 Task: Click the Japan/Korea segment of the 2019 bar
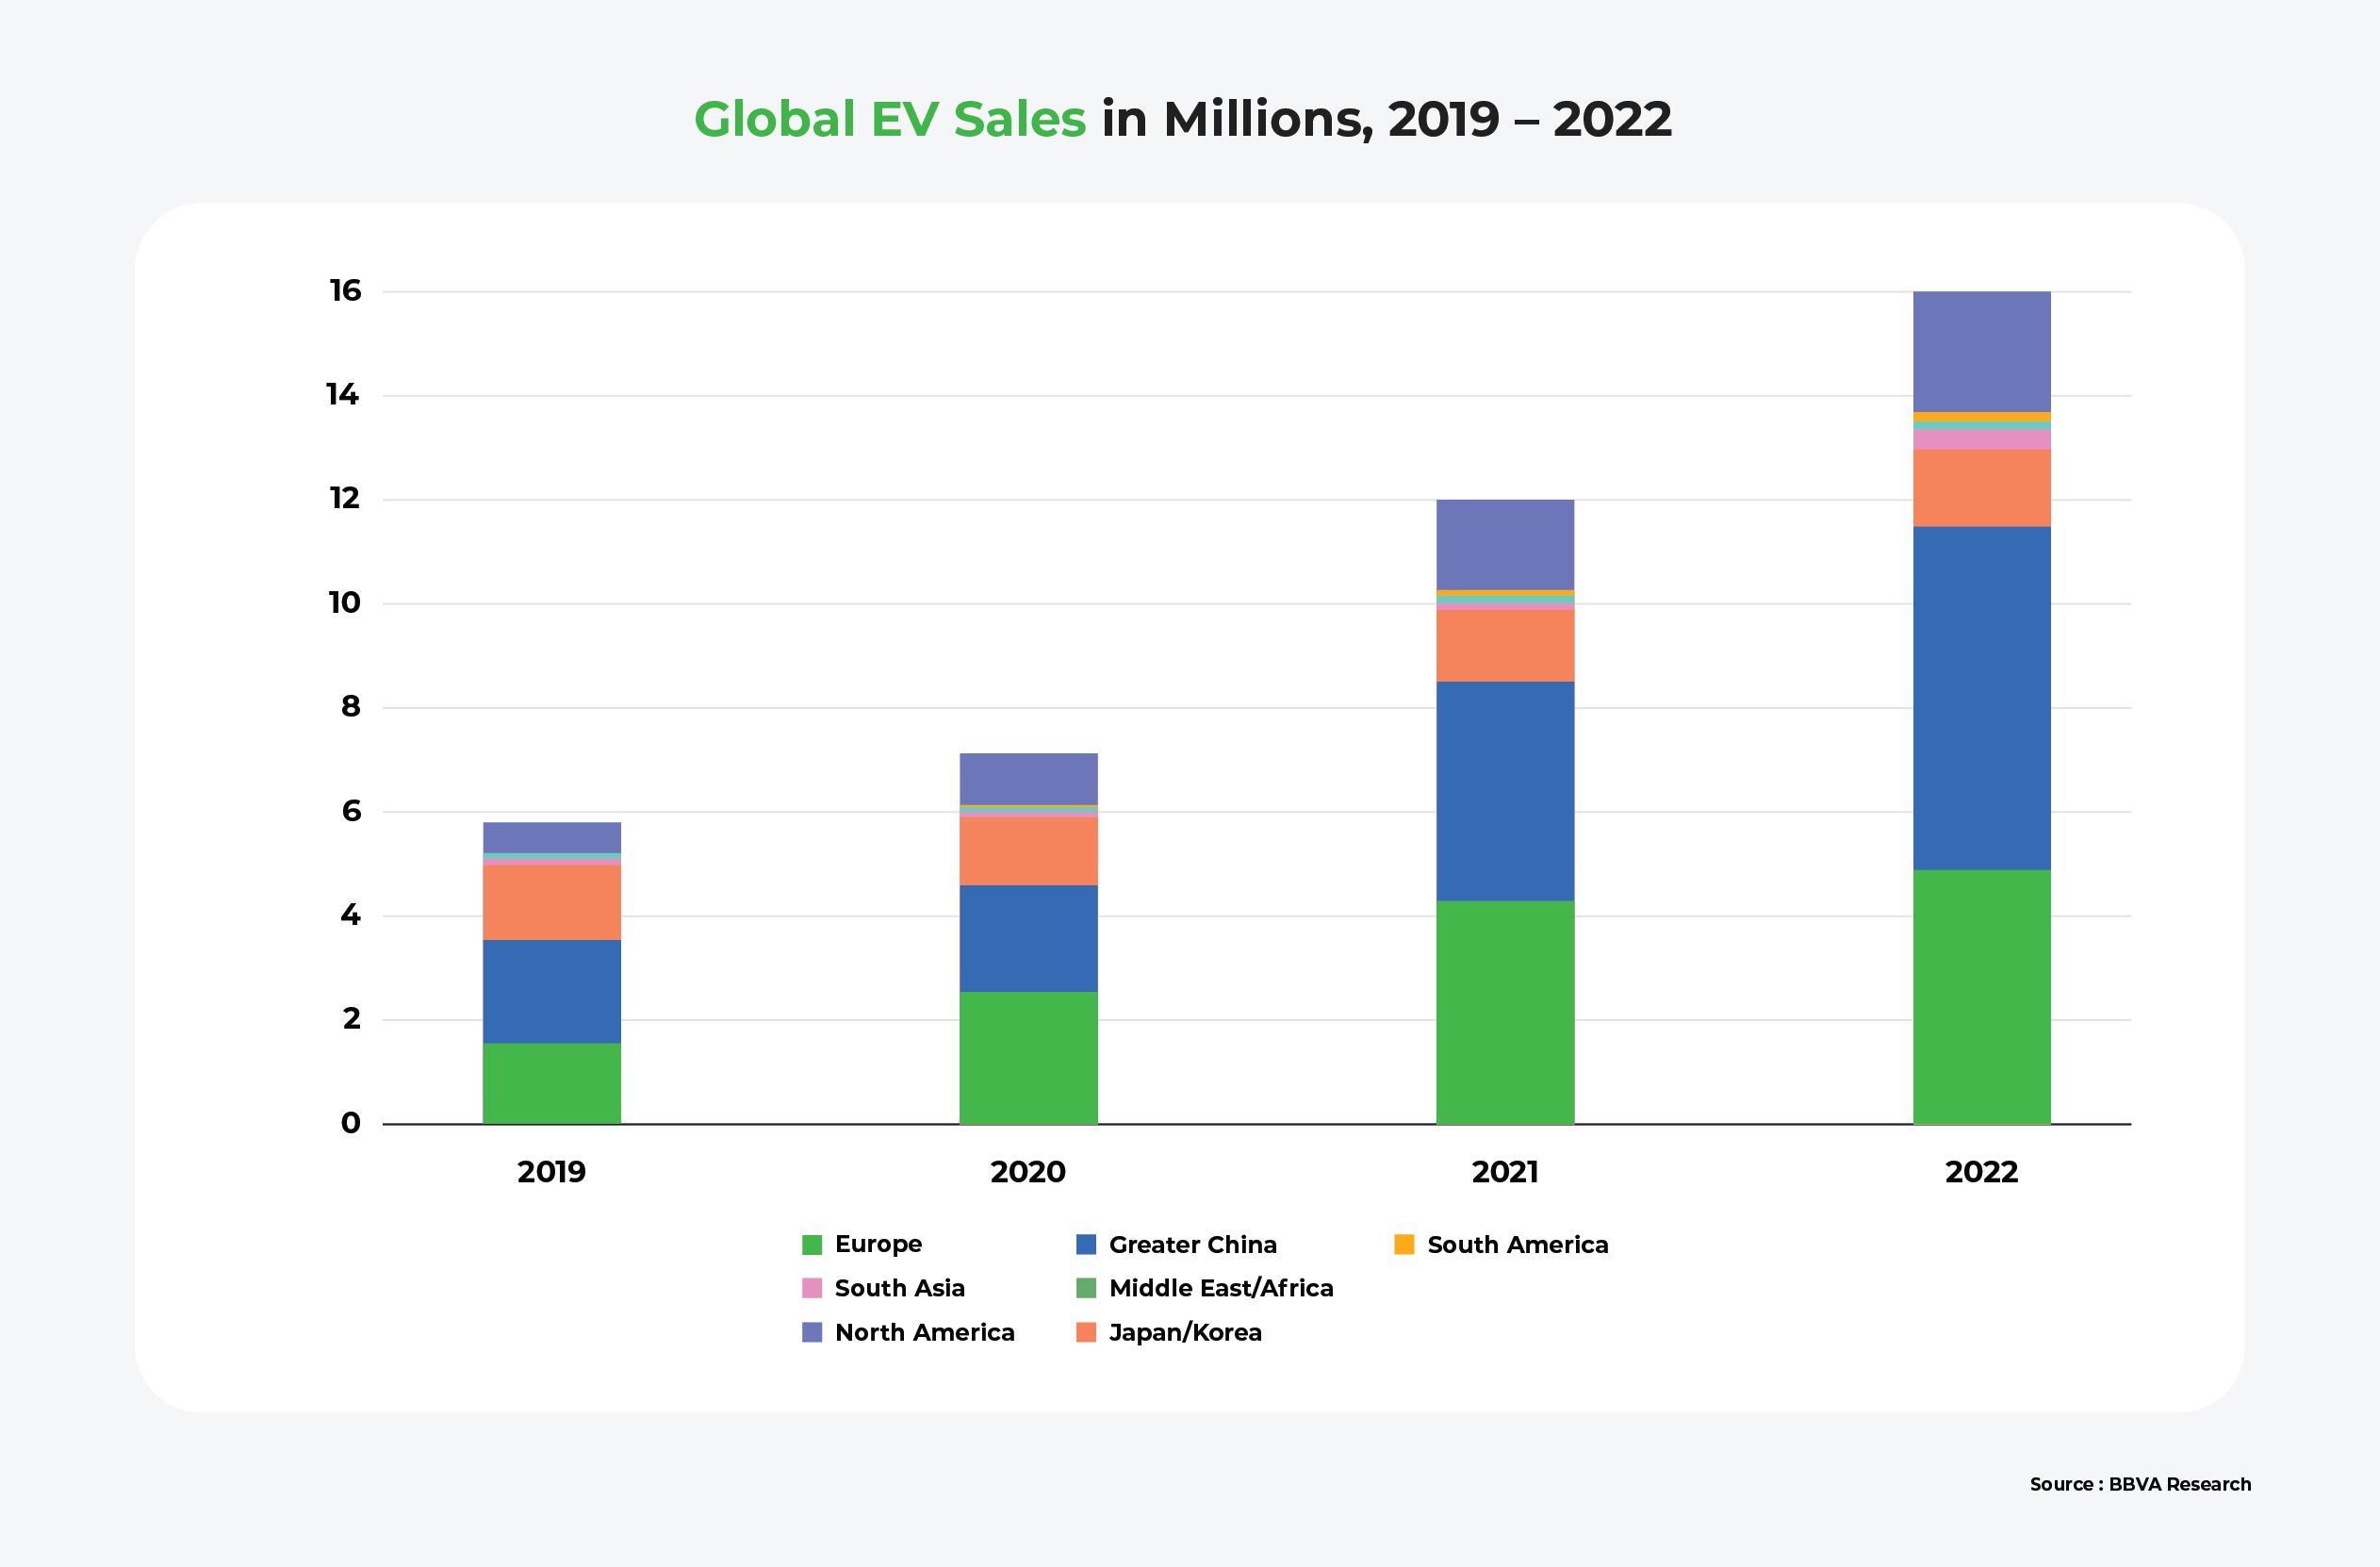tap(551, 902)
